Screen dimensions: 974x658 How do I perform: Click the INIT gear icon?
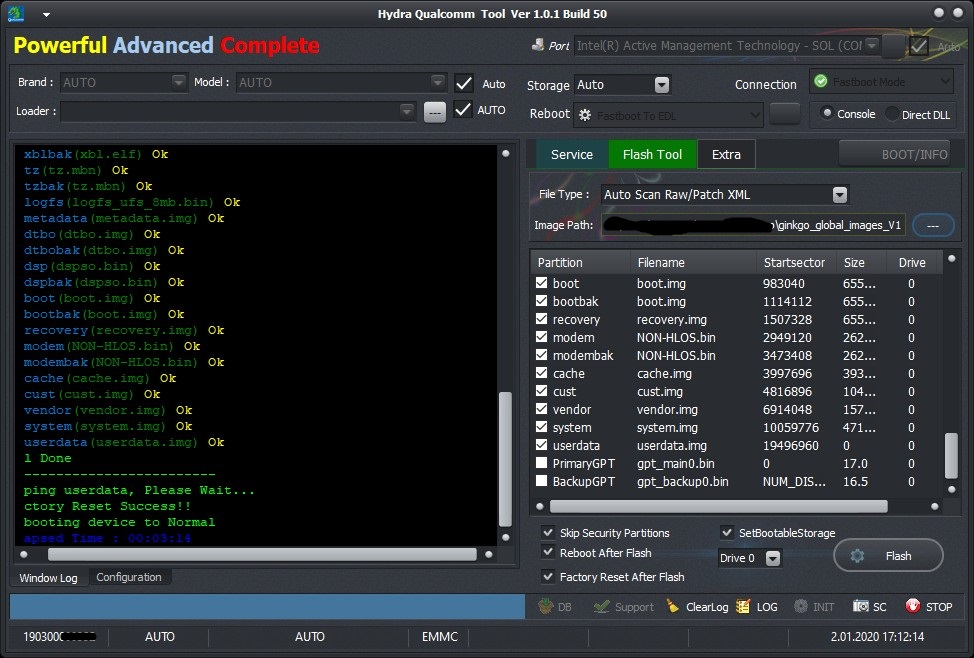[x=801, y=606]
